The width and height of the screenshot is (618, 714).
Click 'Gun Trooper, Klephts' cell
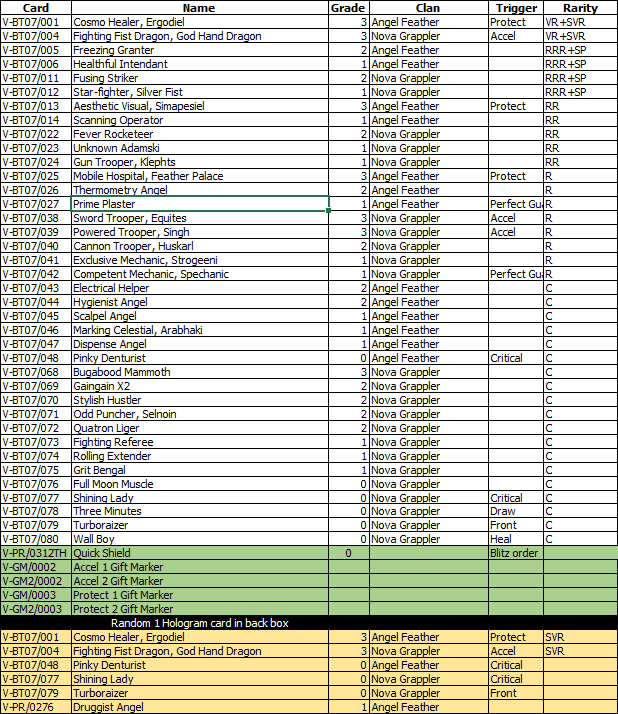[200, 162]
